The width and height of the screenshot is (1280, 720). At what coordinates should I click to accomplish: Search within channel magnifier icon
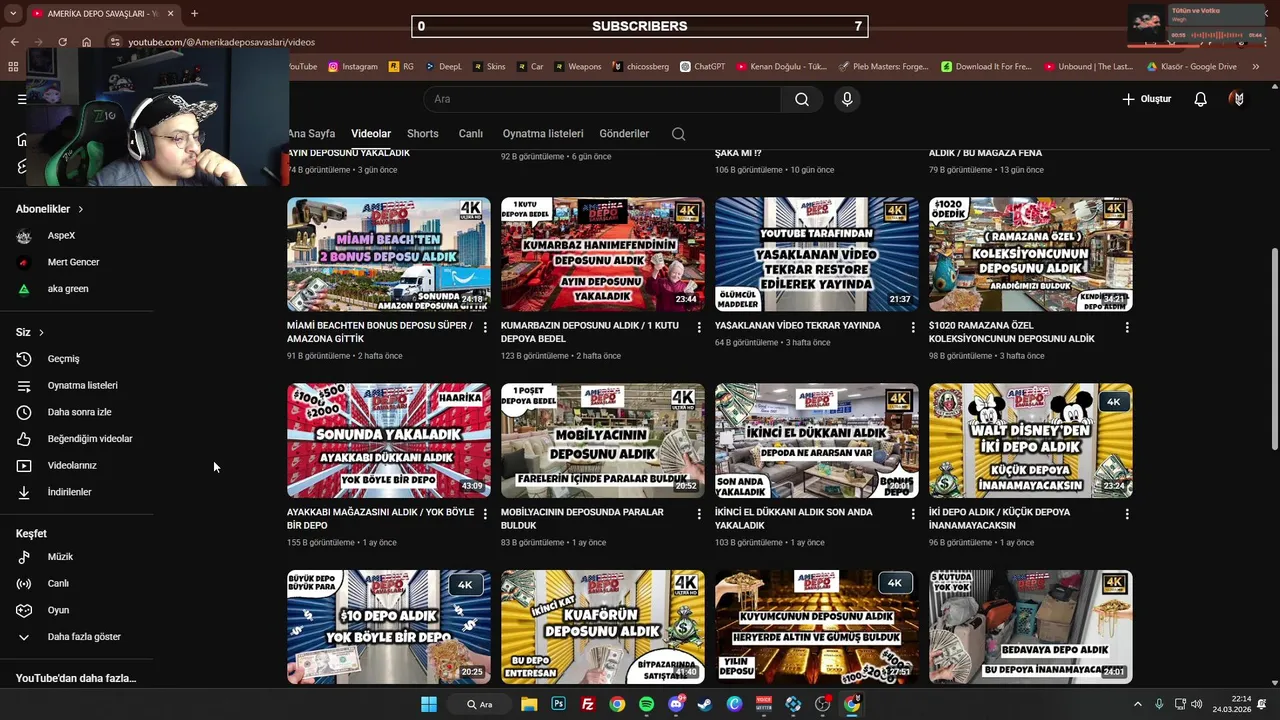678,134
